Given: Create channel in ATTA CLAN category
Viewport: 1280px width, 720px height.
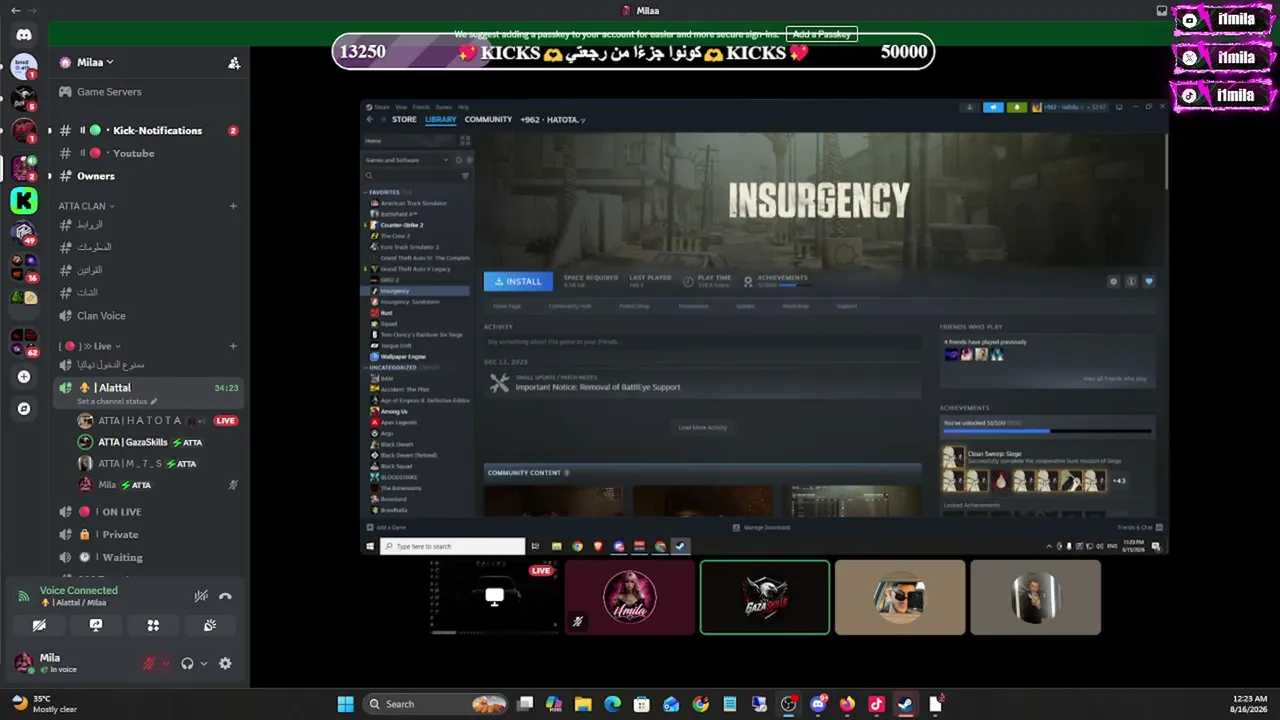Looking at the screenshot, I should click(233, 206).
